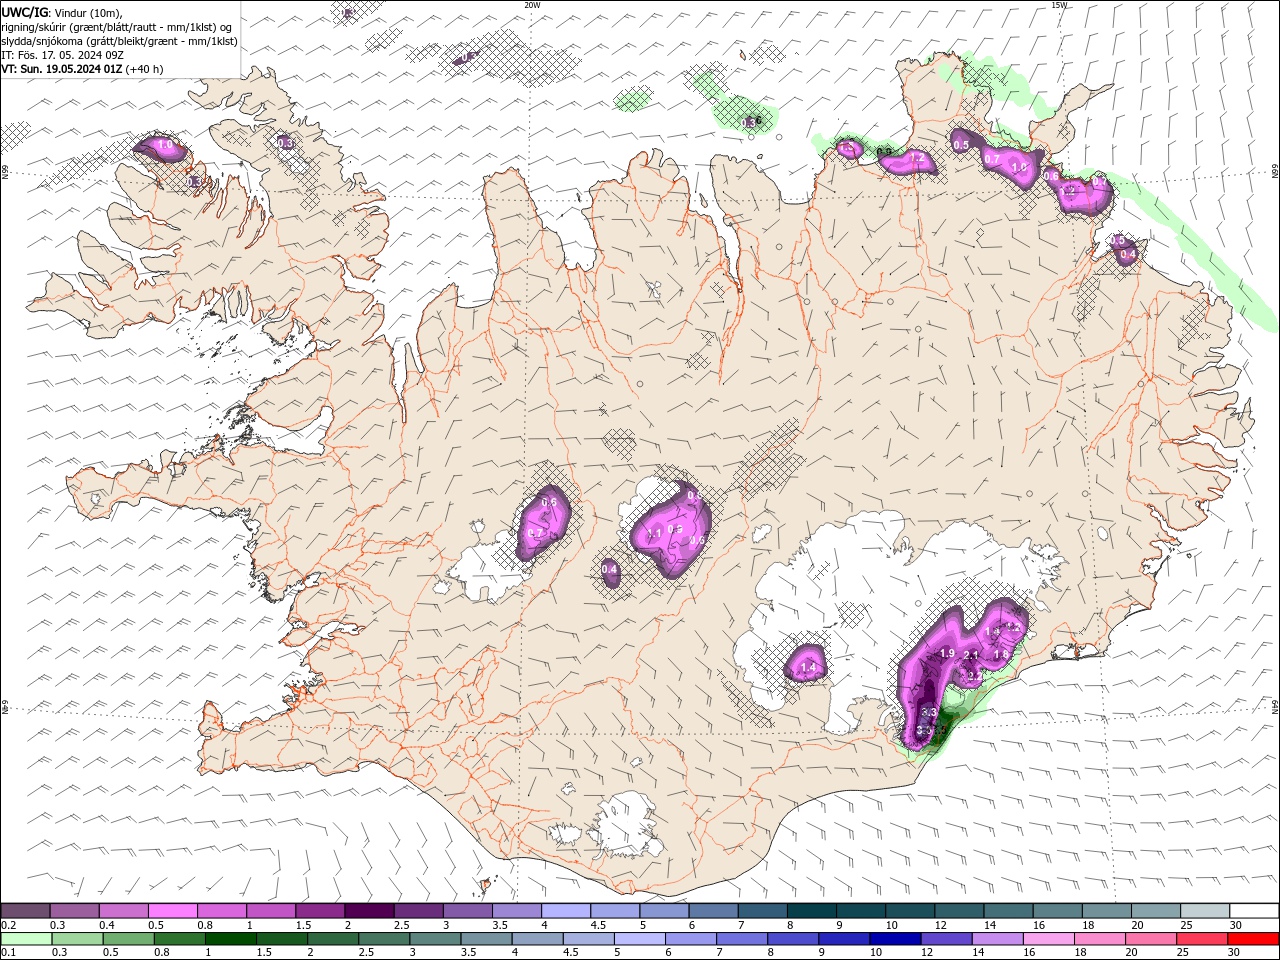Click the 'slydda/snjókoma' legend description line
Viewport: 1280px width, 960px height.
click(119, 41)
